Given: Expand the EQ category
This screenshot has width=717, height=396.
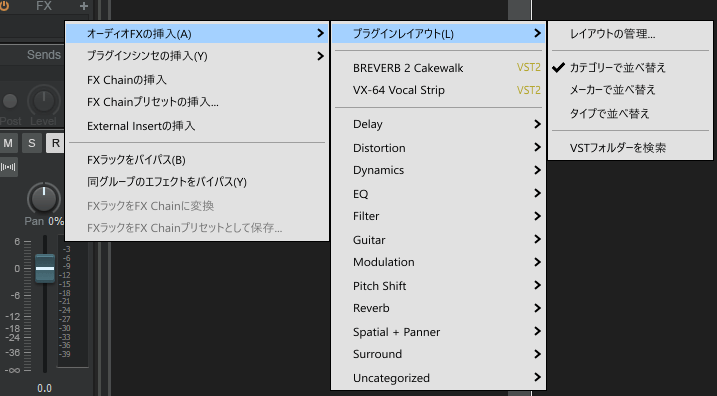Looking at the screenshot, I should pyautogui.click(x=438, y=193).
